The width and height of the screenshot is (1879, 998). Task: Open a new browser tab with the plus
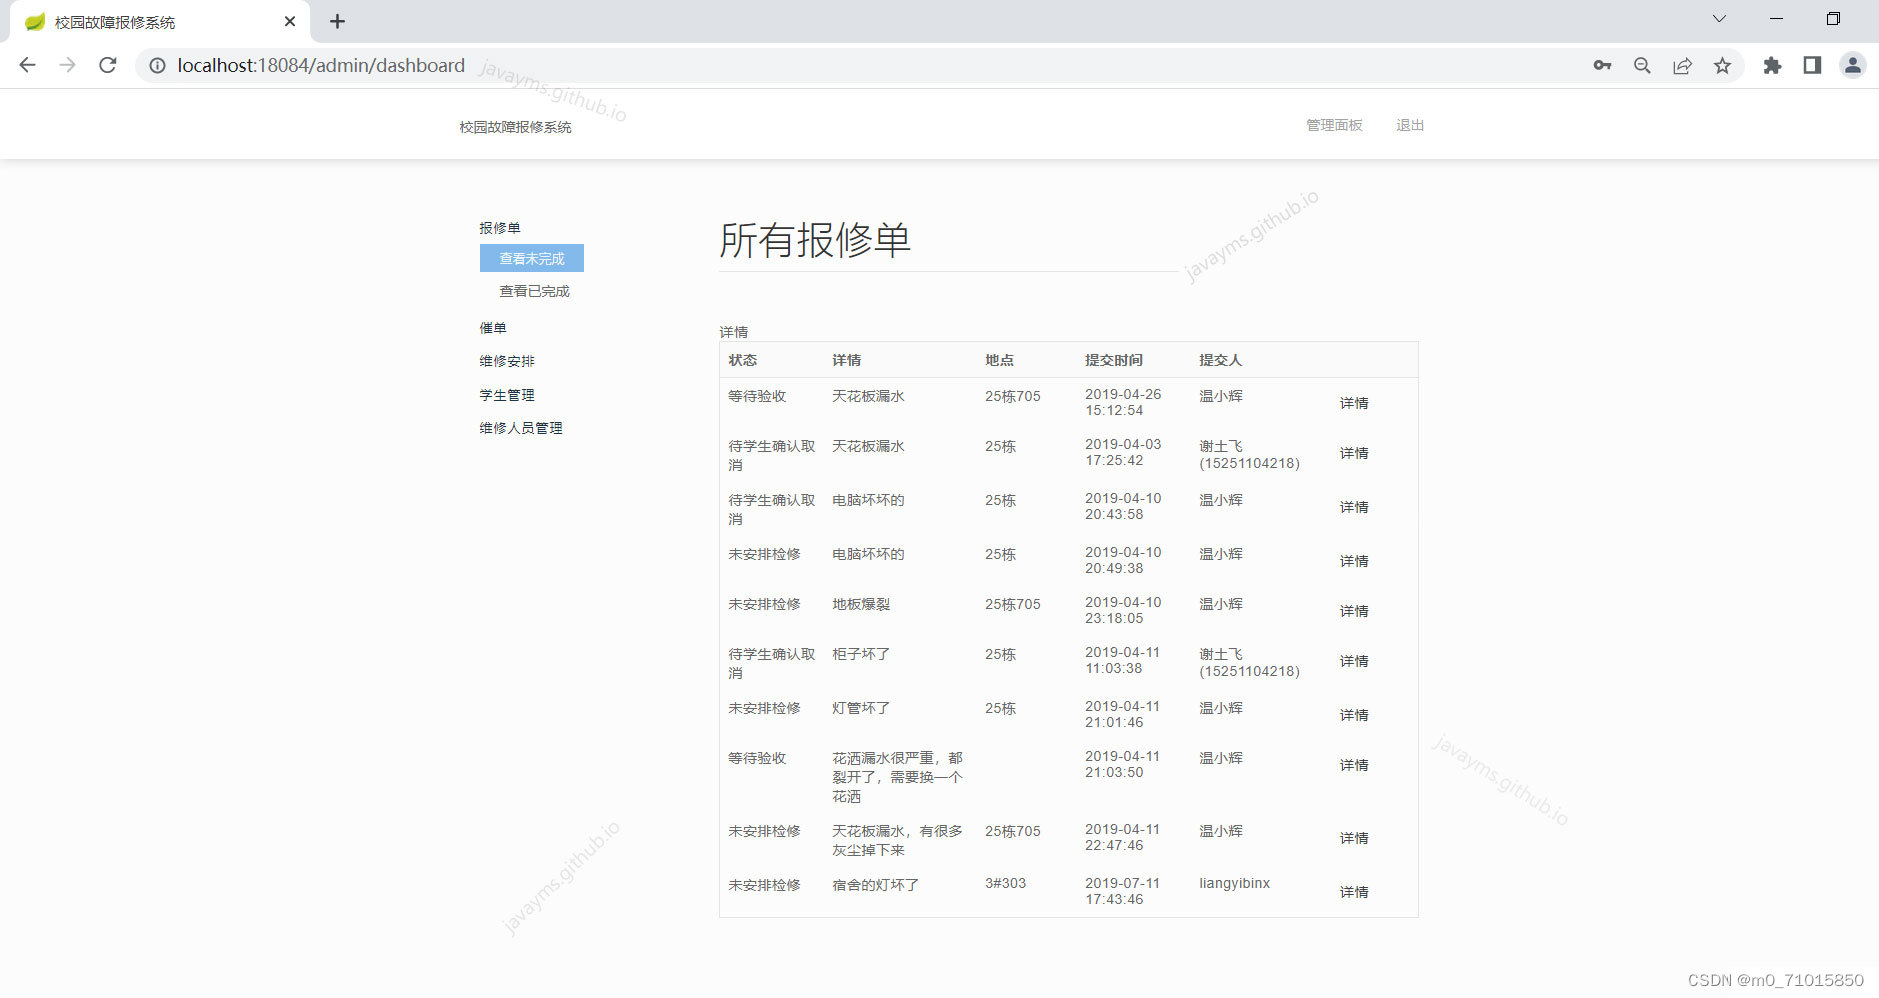[337, 21]
